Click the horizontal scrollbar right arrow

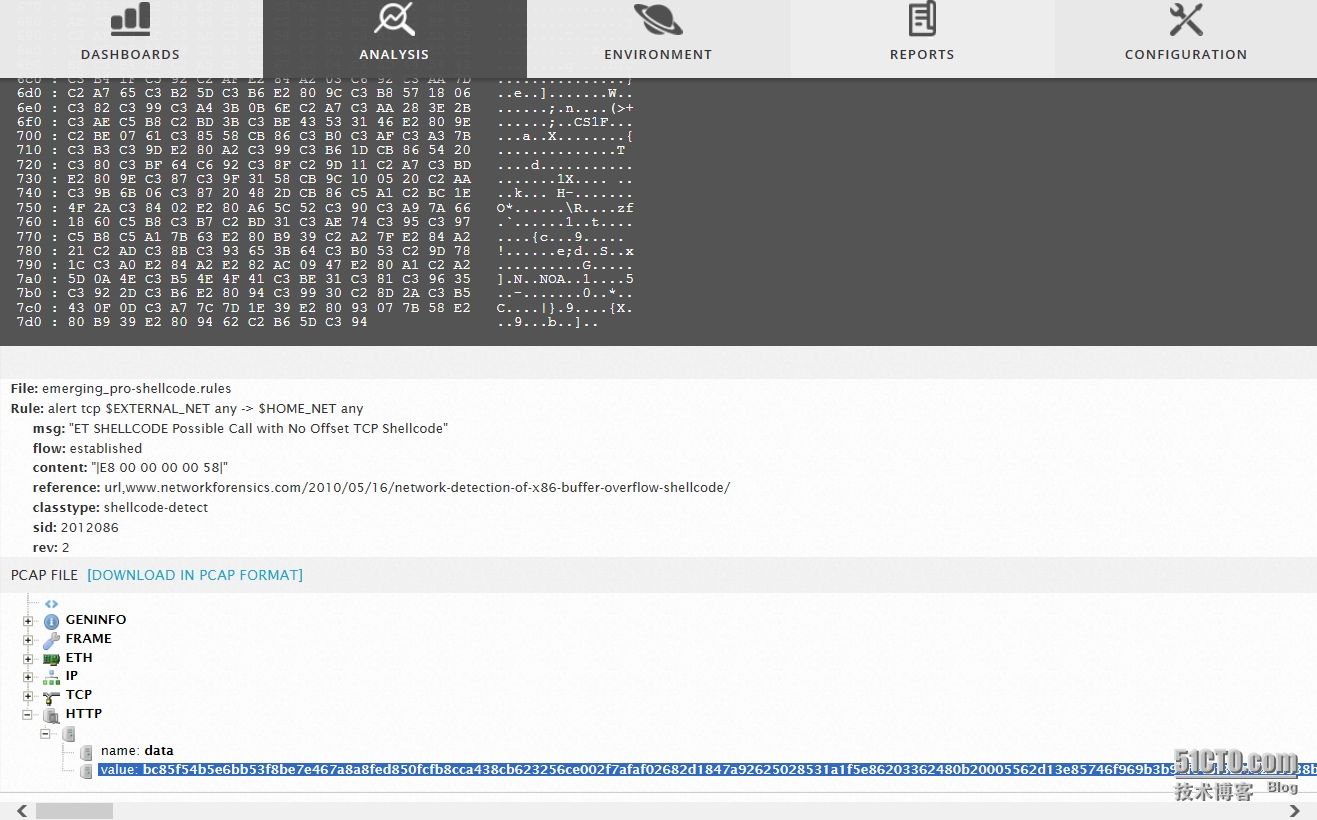[1294, 810]
